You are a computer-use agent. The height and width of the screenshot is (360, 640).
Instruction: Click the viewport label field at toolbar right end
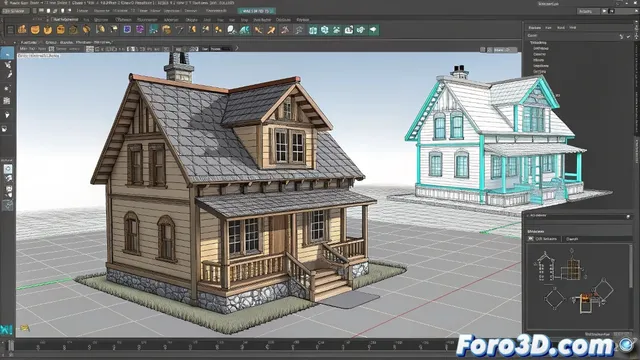(x=505, y=50)
